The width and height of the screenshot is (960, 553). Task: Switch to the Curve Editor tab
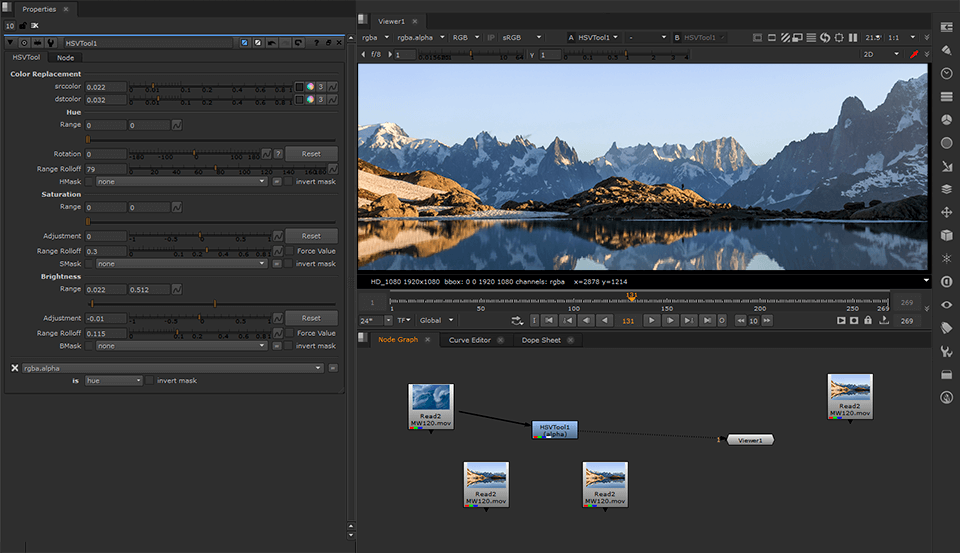469,340
